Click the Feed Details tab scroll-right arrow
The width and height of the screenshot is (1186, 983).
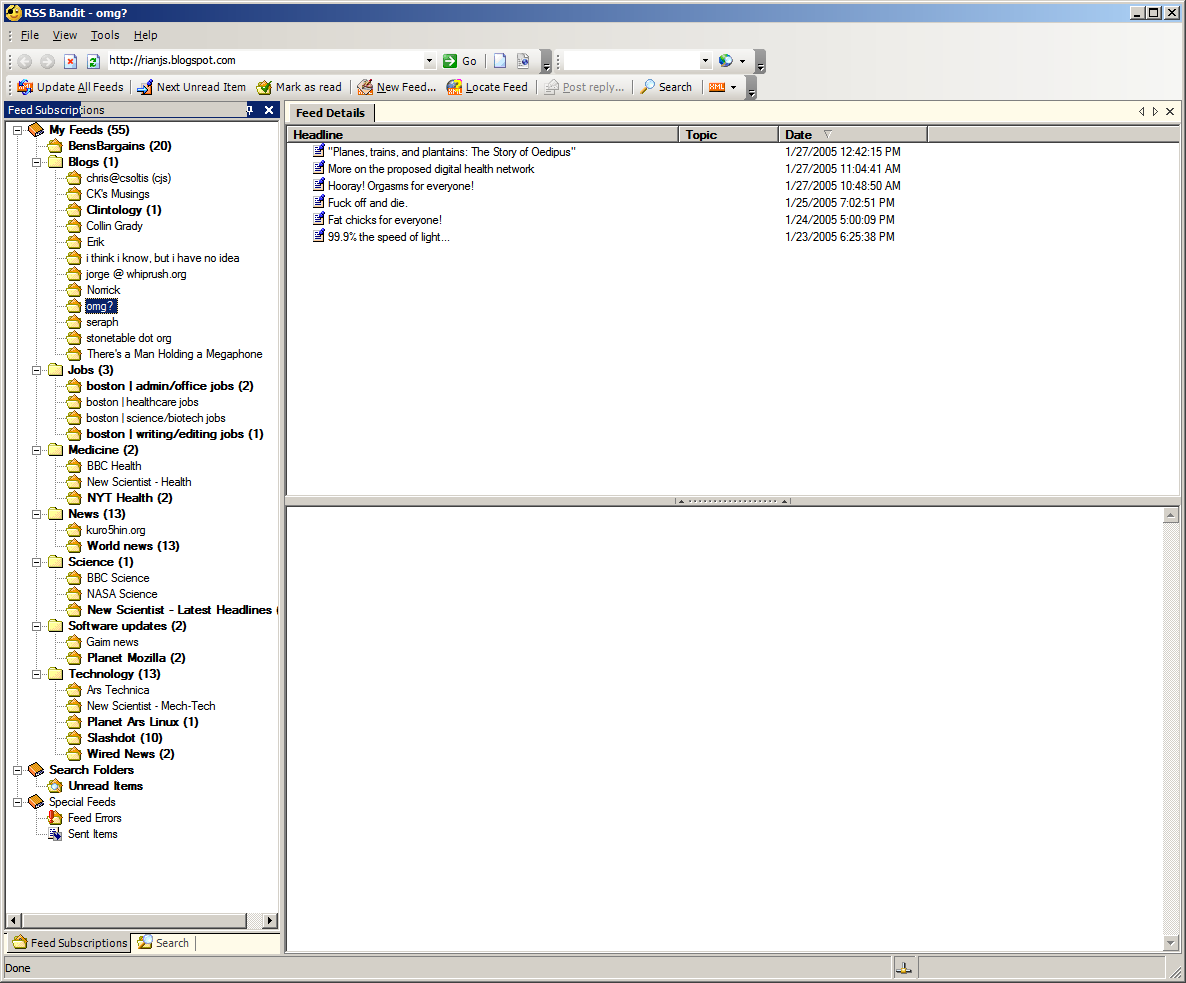(x=1156, y=111)
